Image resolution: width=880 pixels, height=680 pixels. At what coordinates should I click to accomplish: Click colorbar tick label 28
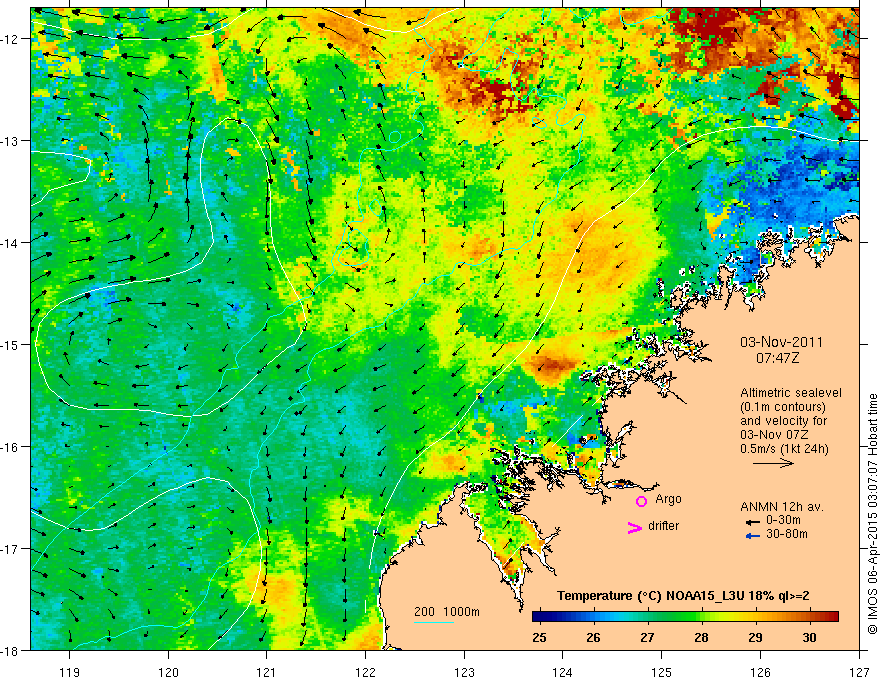click(x=701, y=637)
